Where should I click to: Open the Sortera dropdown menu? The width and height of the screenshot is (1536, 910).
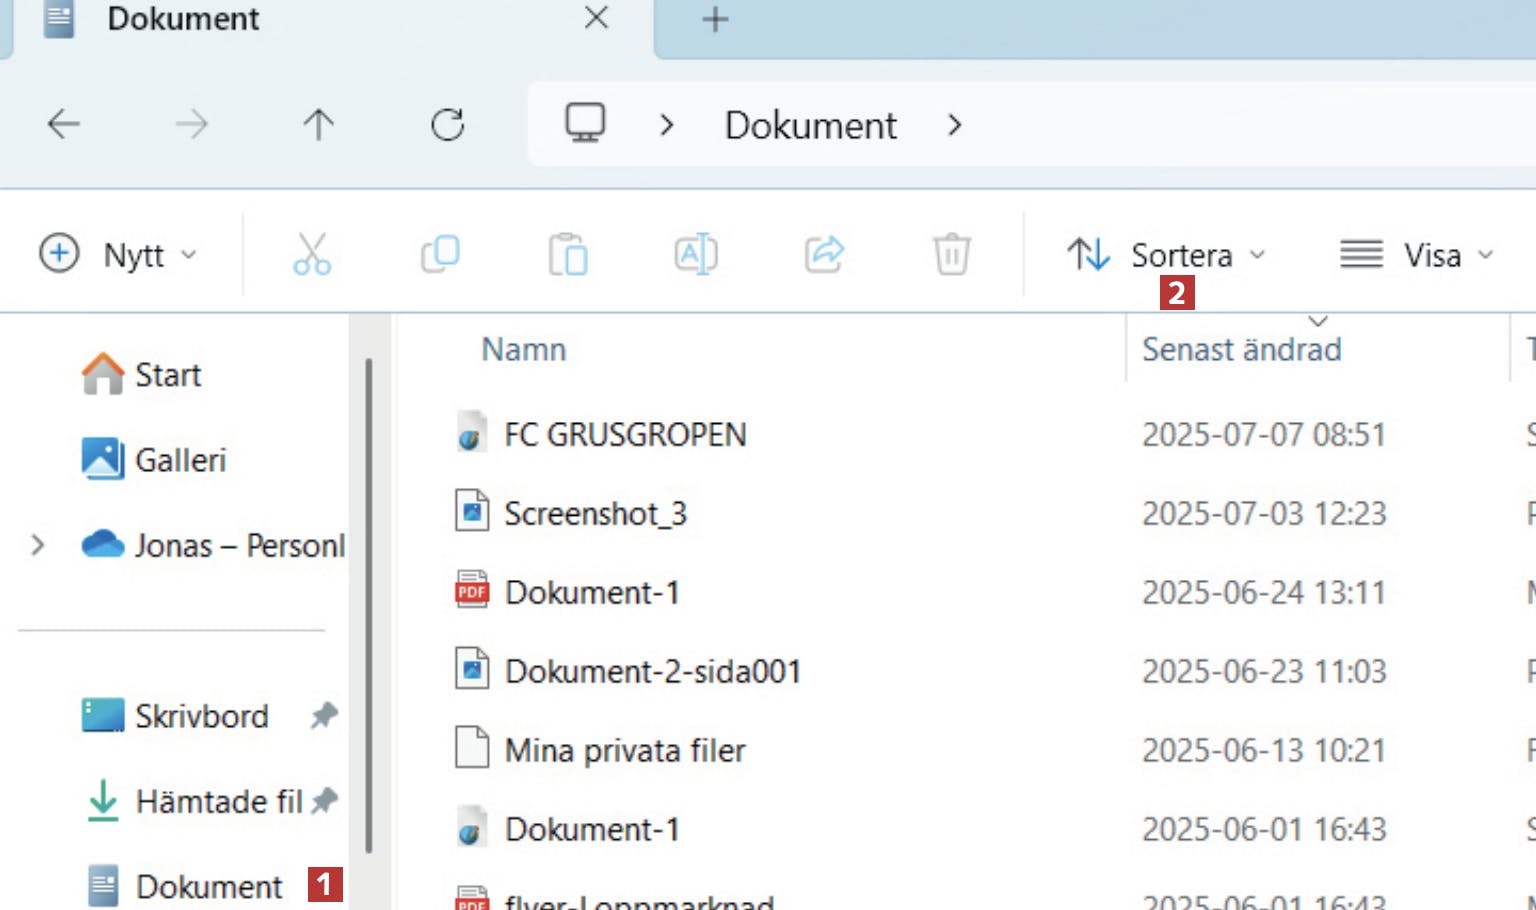[1166, 255]
